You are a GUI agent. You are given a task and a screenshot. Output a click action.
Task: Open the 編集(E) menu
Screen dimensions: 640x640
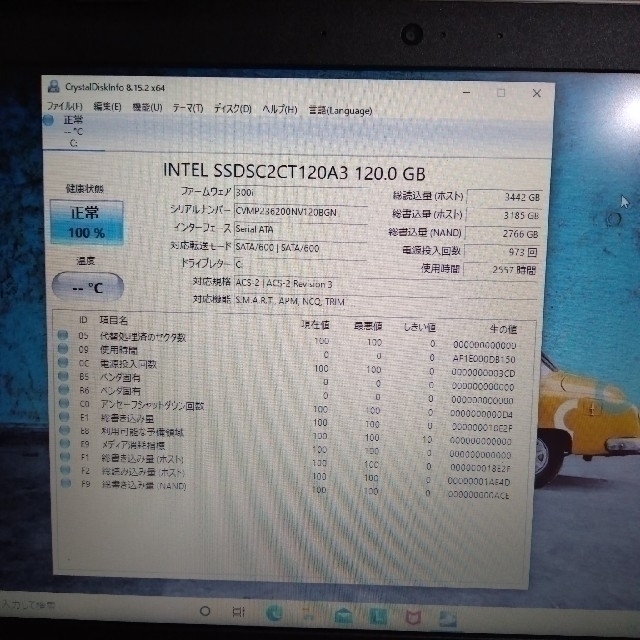107,107
